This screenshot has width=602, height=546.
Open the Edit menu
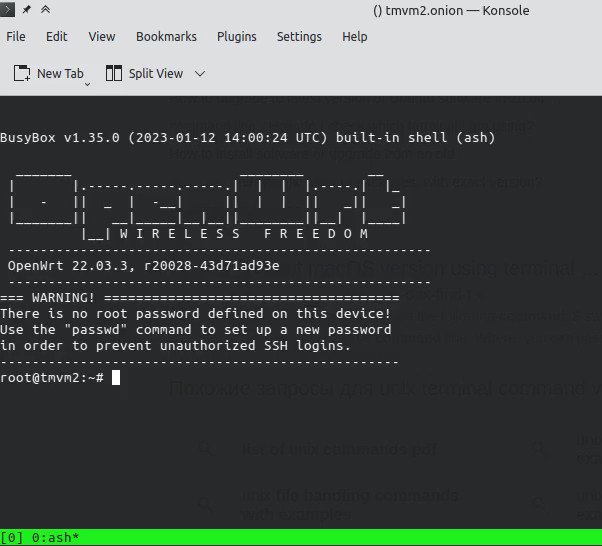click(x=56, y=36)
